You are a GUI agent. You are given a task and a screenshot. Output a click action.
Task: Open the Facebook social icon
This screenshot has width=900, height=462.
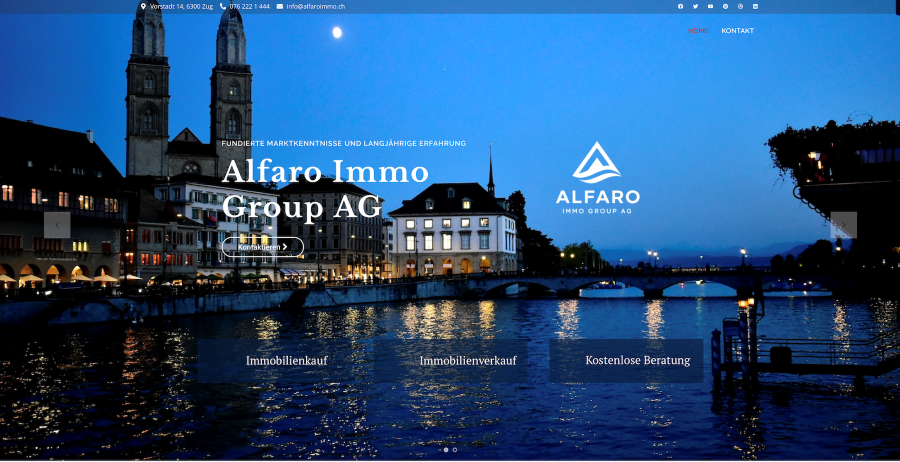(681, 6)
